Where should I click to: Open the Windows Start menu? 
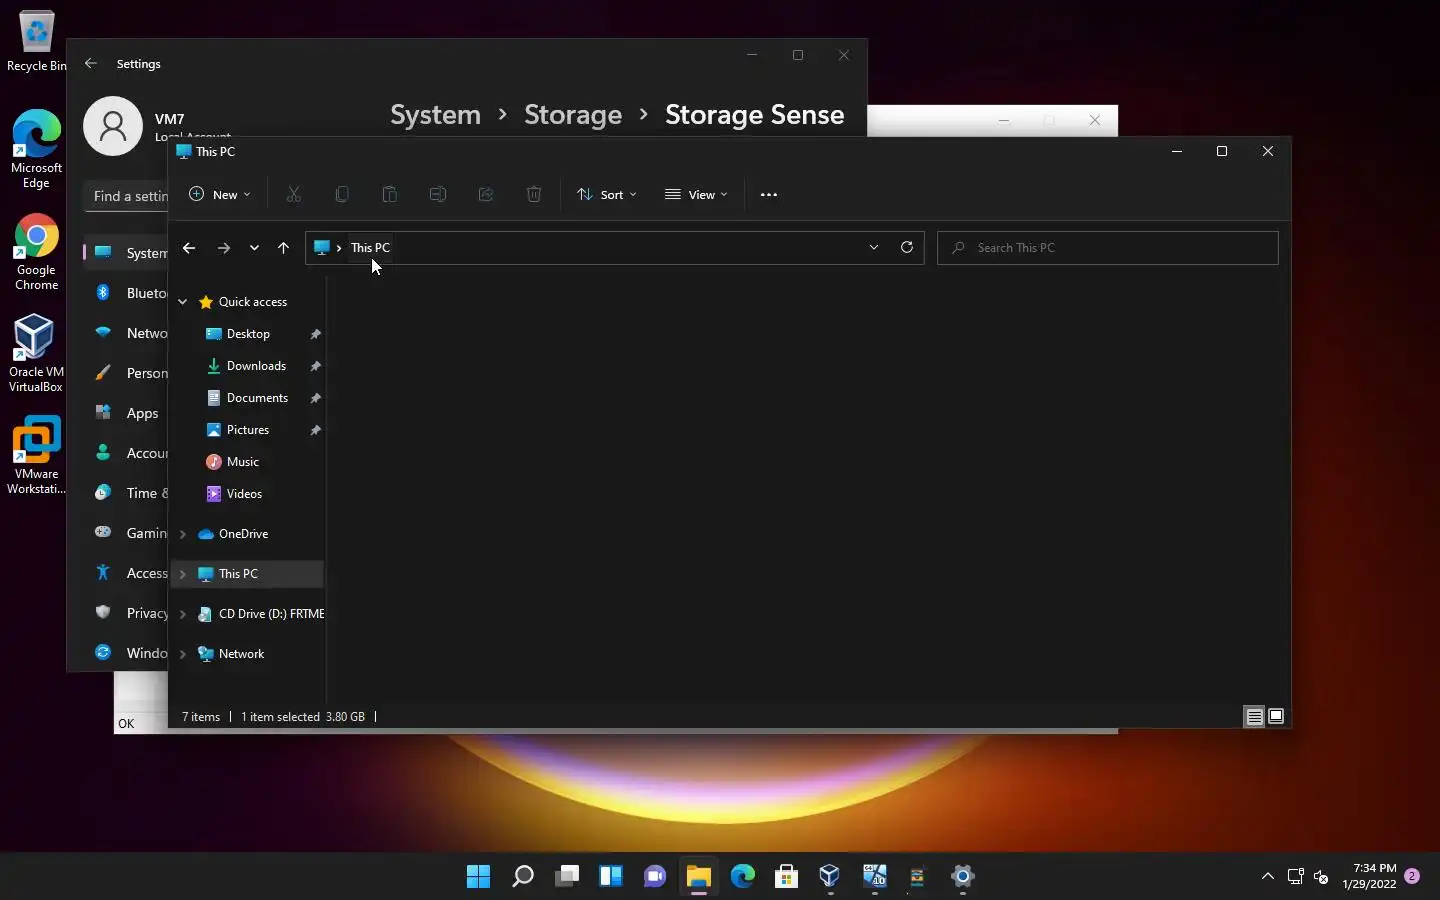click(478, 877)
